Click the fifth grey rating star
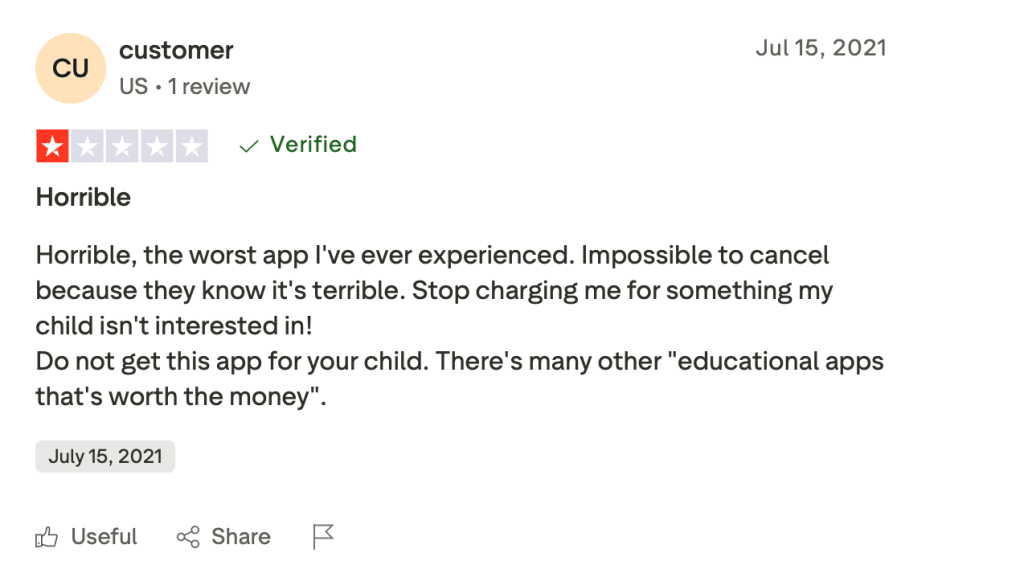Screen dimensions: 1024x561 click(x=191, y=146)
